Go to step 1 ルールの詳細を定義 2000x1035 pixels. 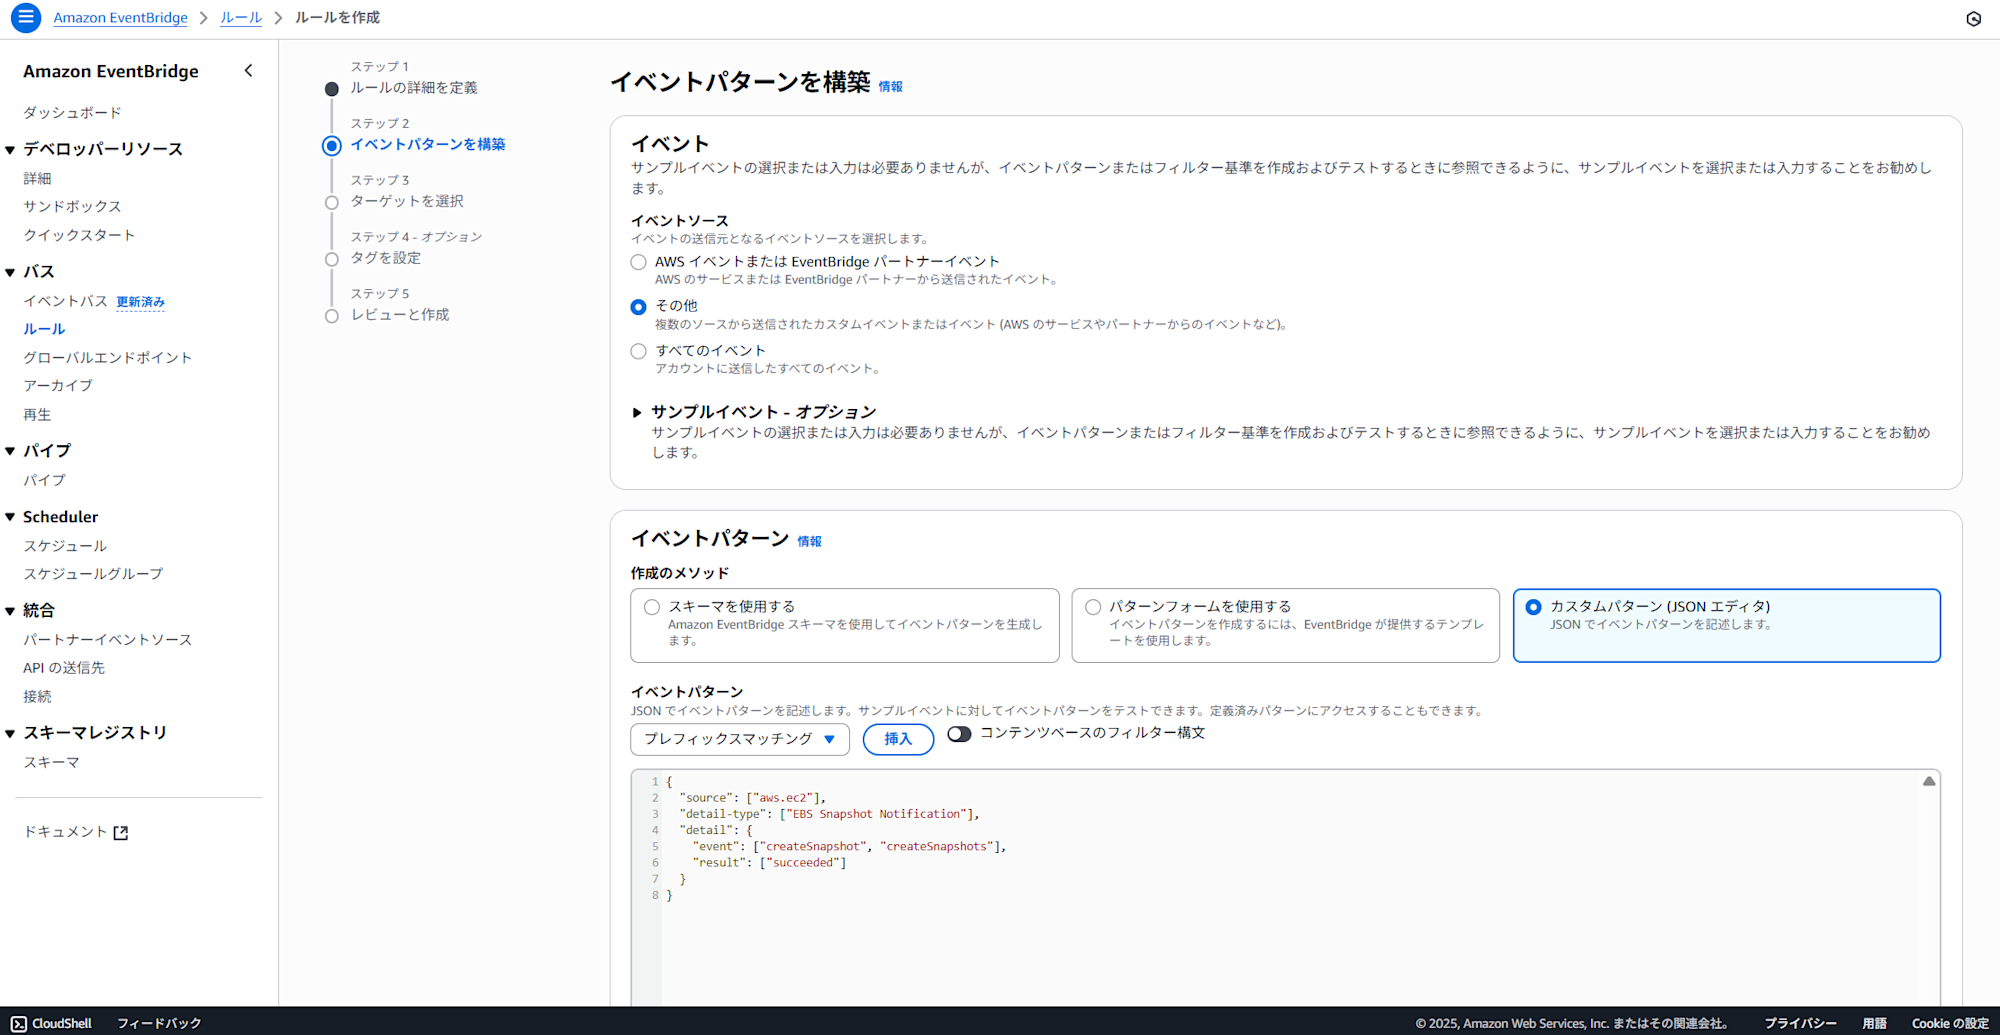(413, 88)
